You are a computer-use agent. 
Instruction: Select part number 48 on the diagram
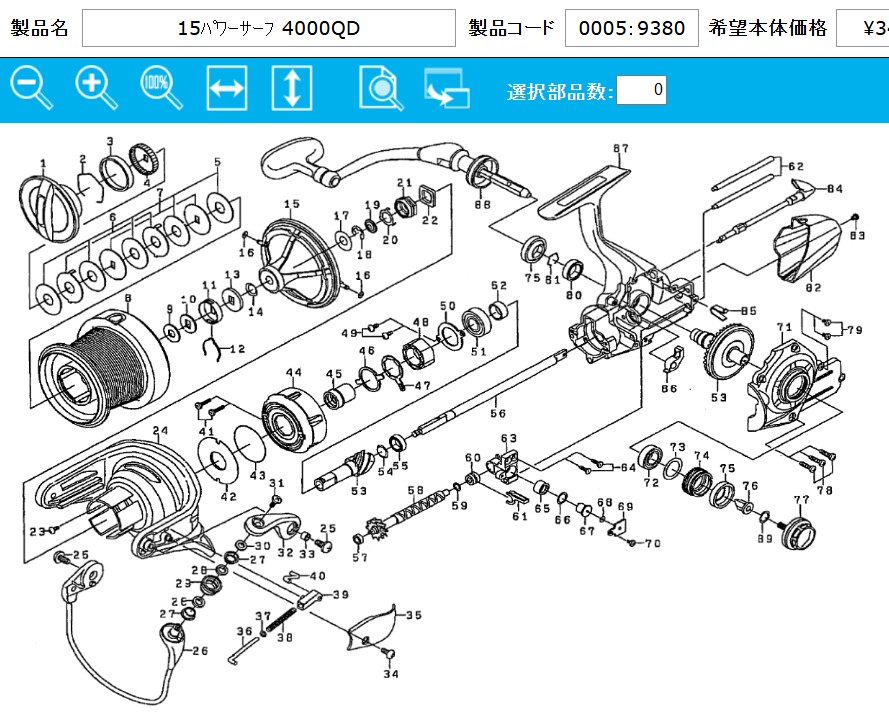421,322
